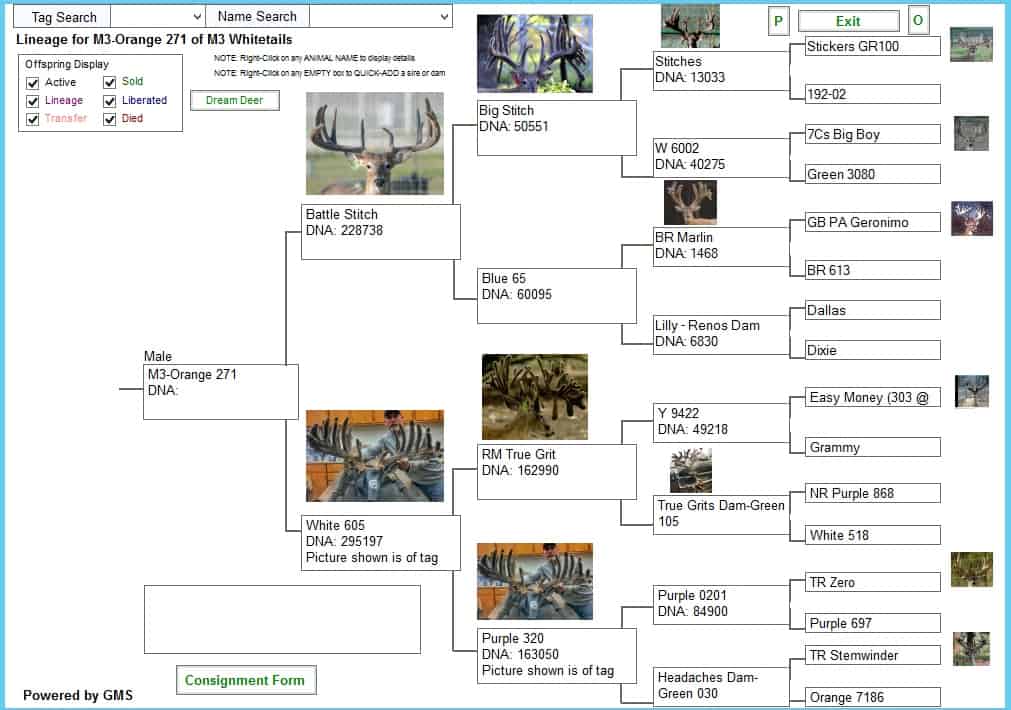Click the Exit button

(848, 21)
